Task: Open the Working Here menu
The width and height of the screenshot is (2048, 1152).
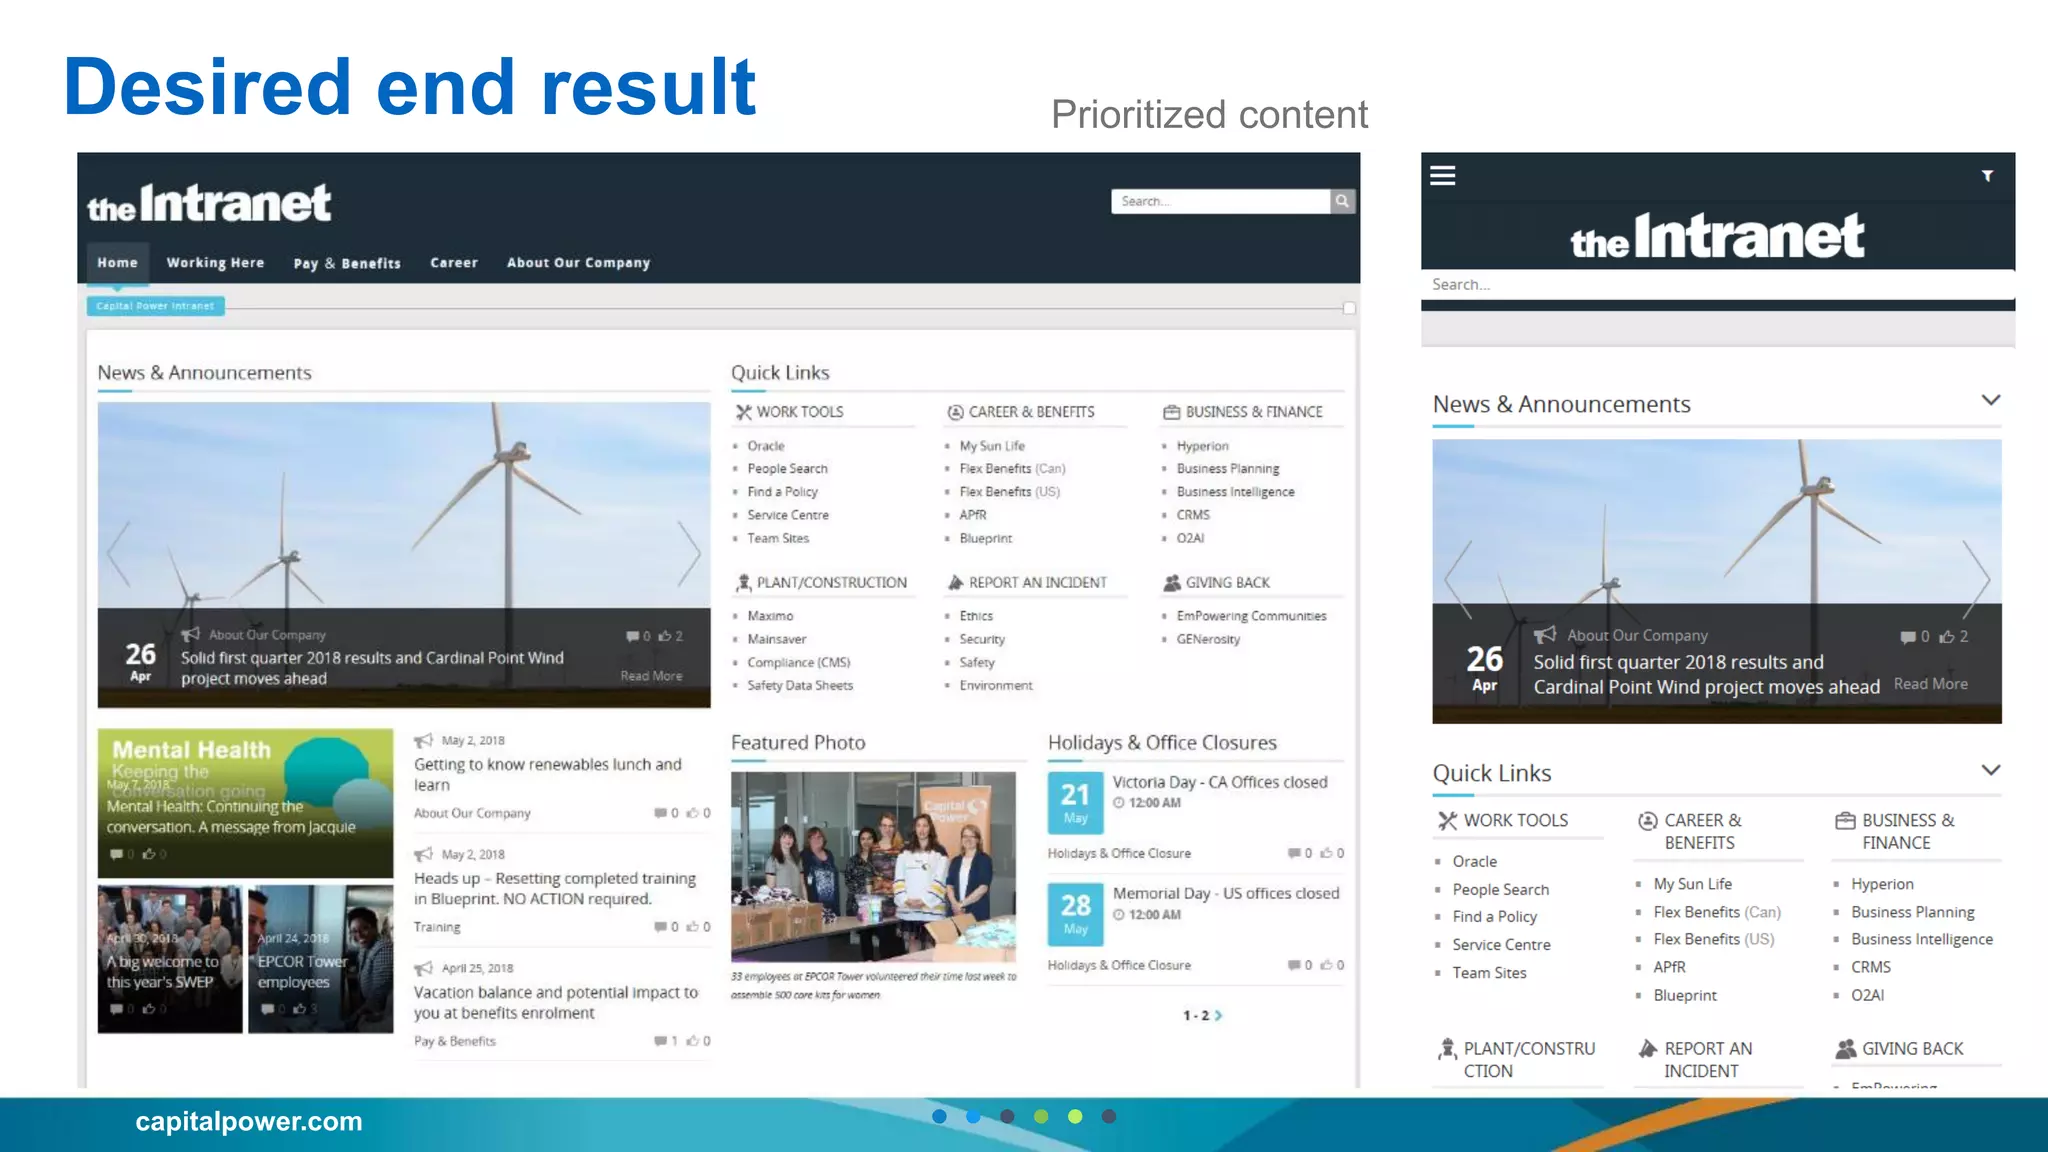Action: coord(215,263)
